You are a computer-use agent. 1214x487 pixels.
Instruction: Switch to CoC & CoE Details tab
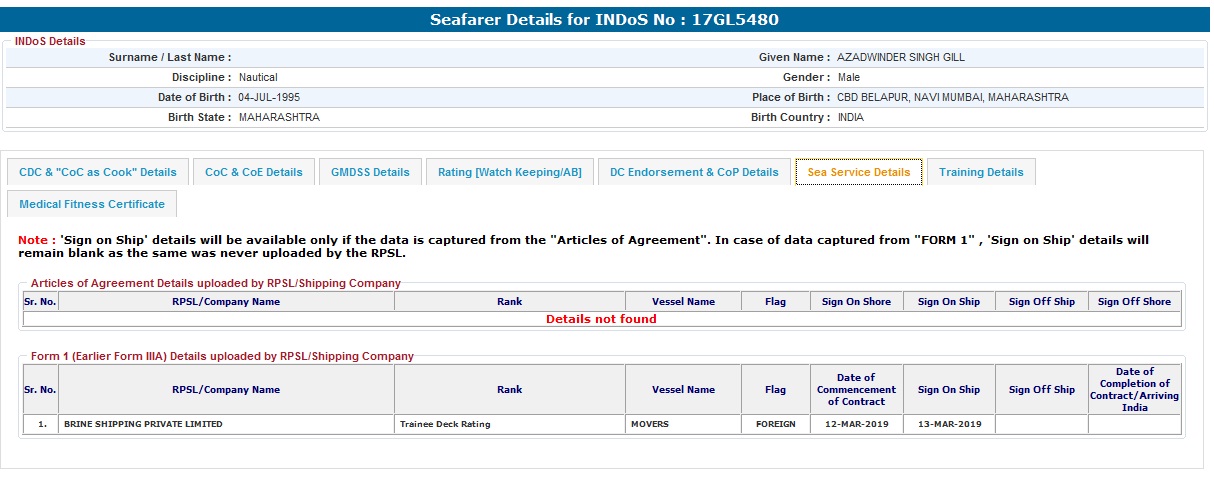[254, 172]
